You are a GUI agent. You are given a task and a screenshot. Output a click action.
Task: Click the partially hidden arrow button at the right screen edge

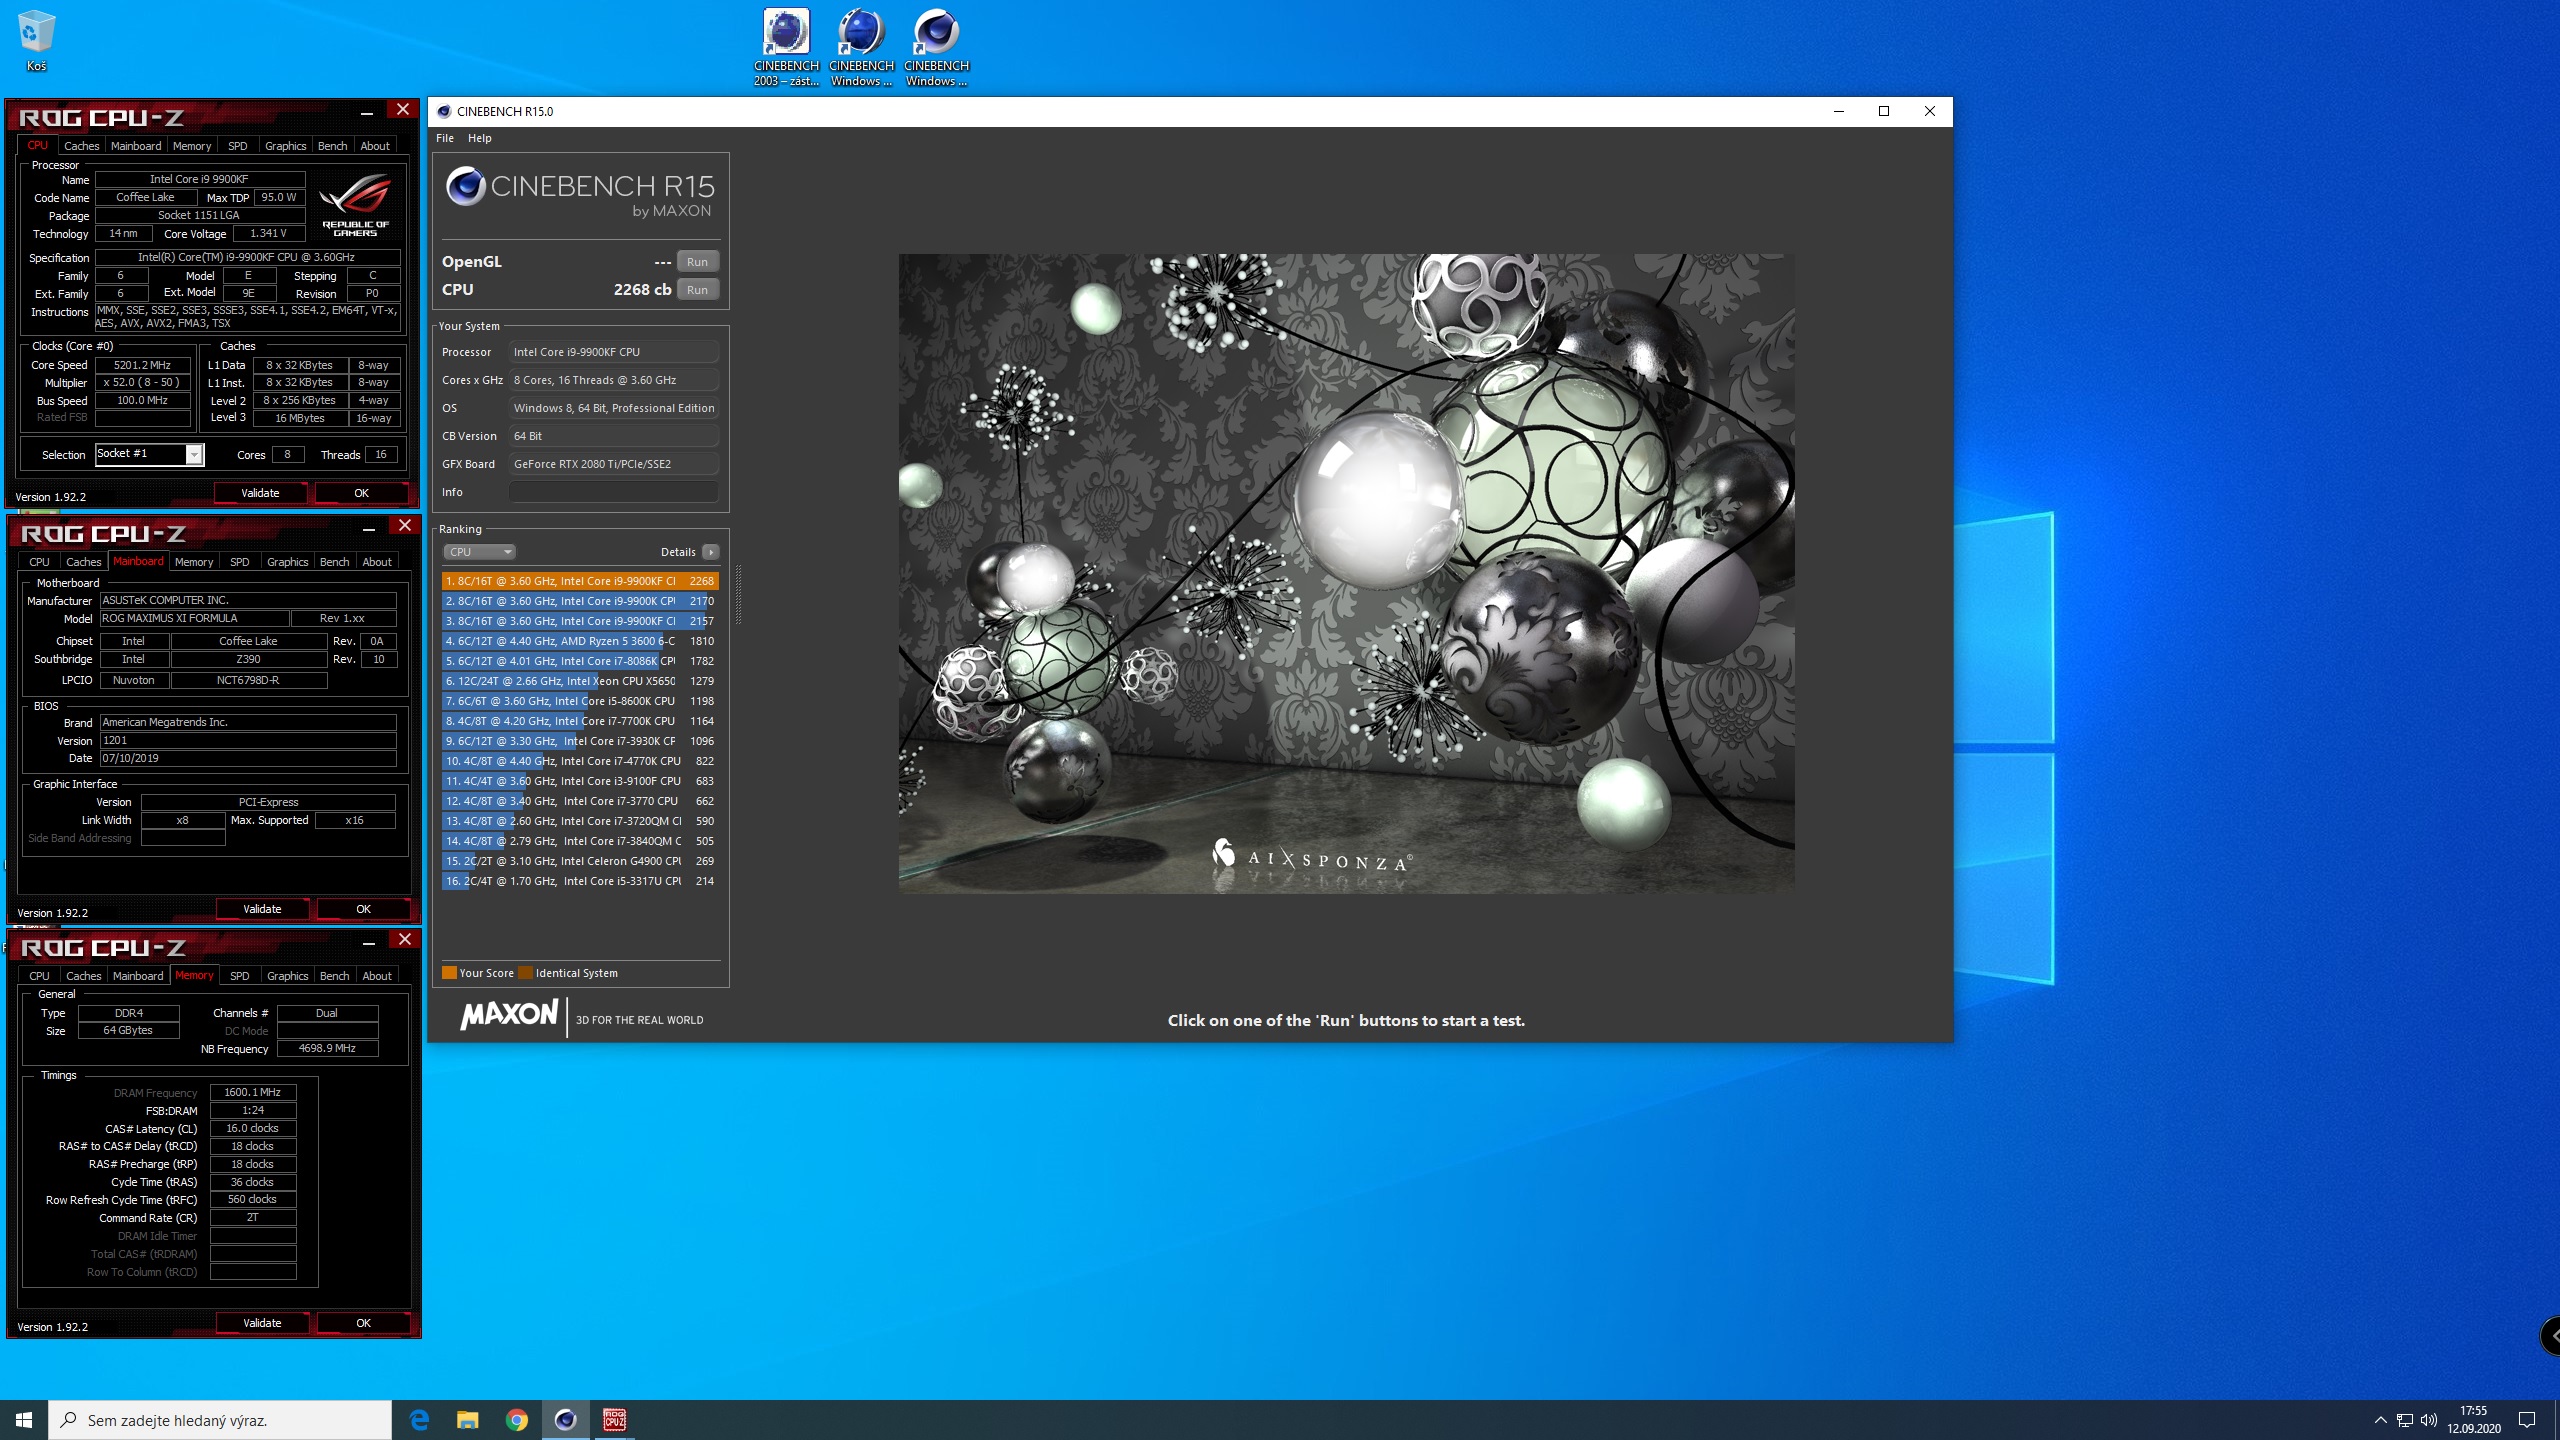pyautogui.click(x=2550, y=1336)
